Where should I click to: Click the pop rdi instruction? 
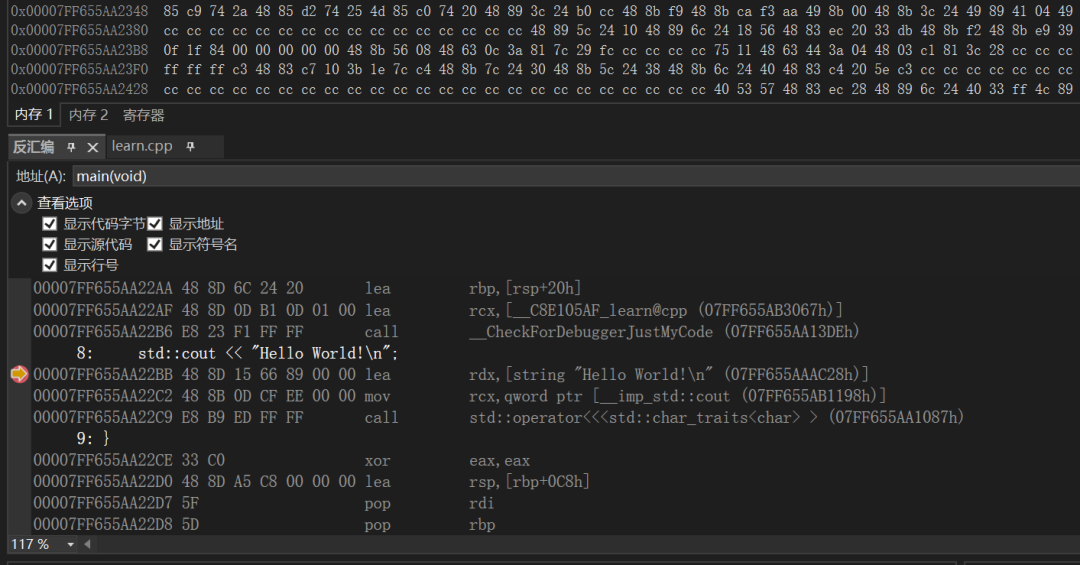point(264,503)
